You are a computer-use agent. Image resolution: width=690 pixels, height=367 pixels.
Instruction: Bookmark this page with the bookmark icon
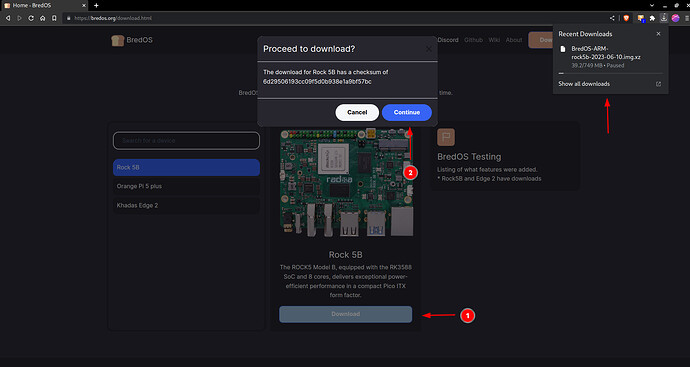point(54,18)
